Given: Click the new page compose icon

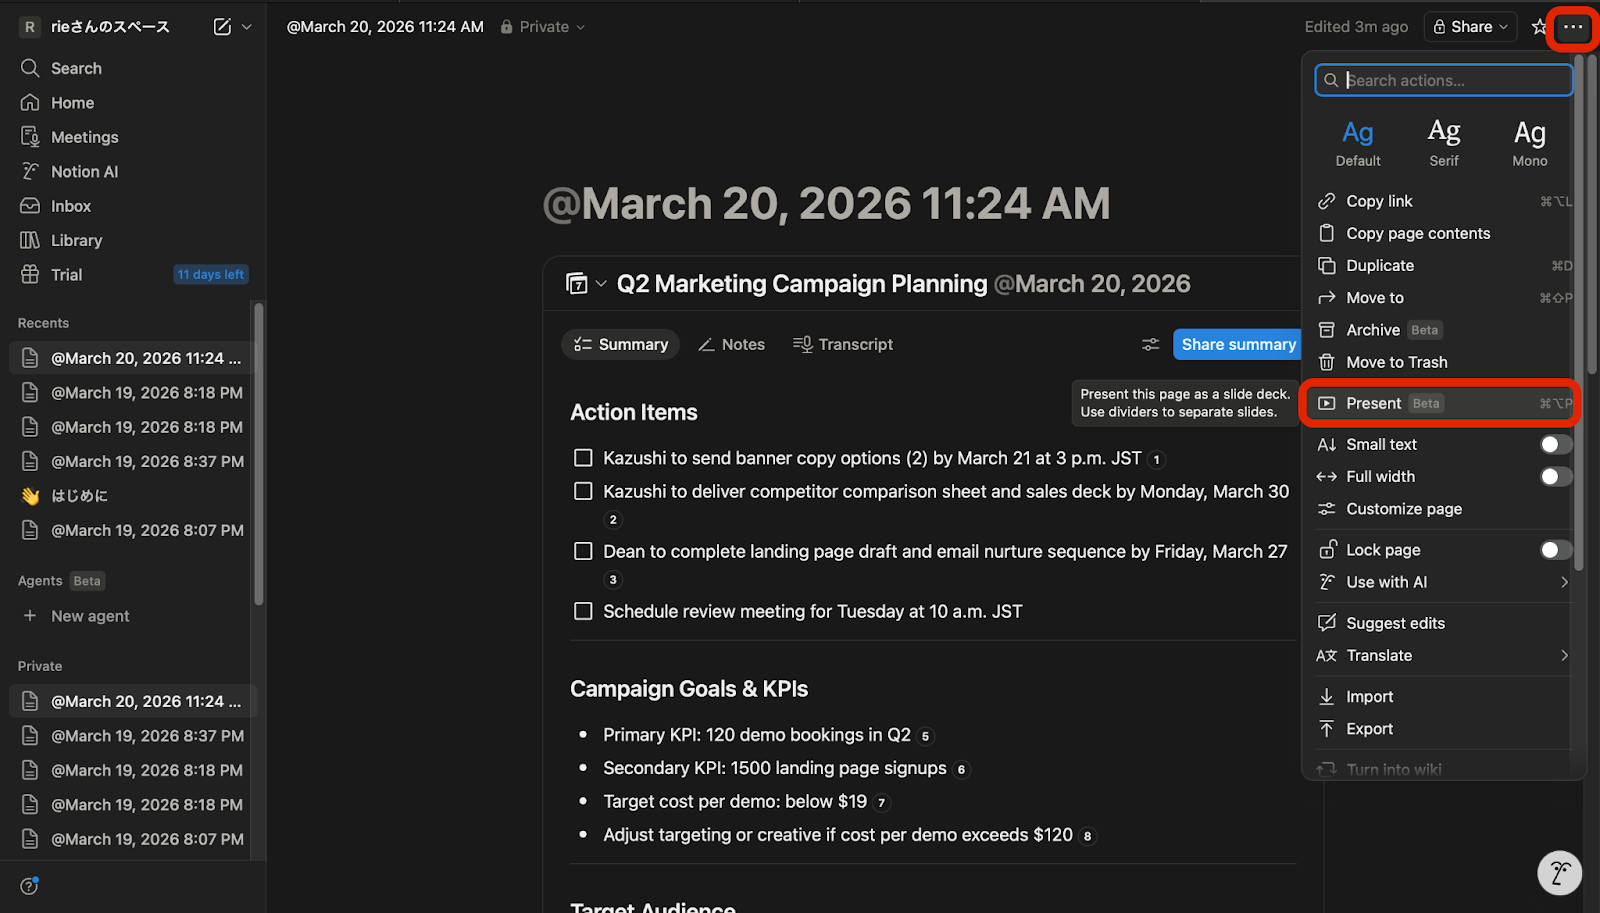Looking at the screenshot, I should point(221,27).
